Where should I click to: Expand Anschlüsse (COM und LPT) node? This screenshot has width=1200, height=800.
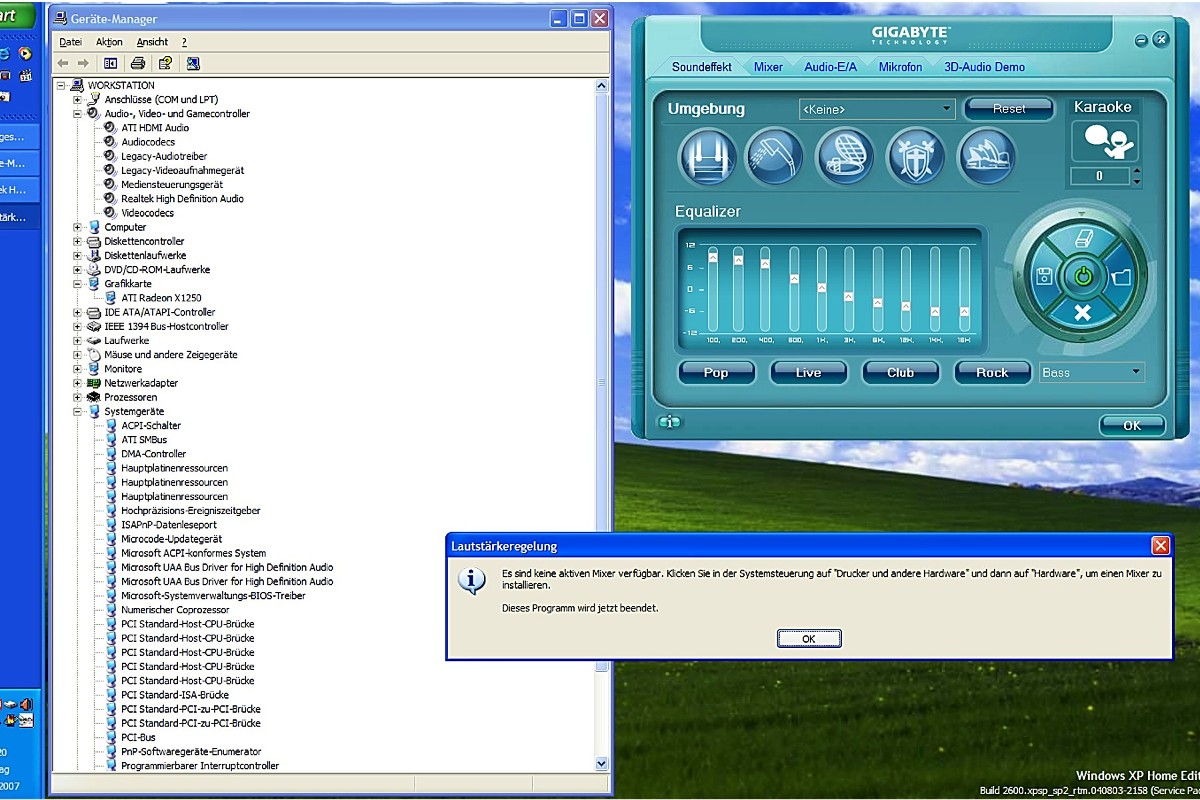pos(77,100)
